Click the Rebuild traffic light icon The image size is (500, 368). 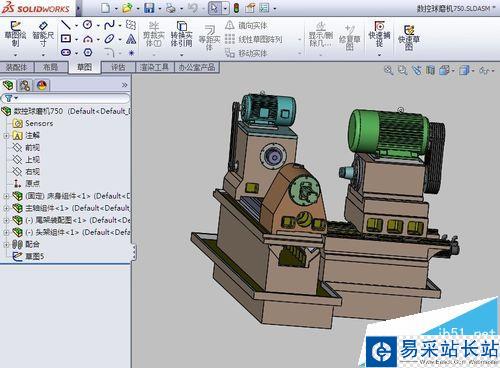point(236,8)
